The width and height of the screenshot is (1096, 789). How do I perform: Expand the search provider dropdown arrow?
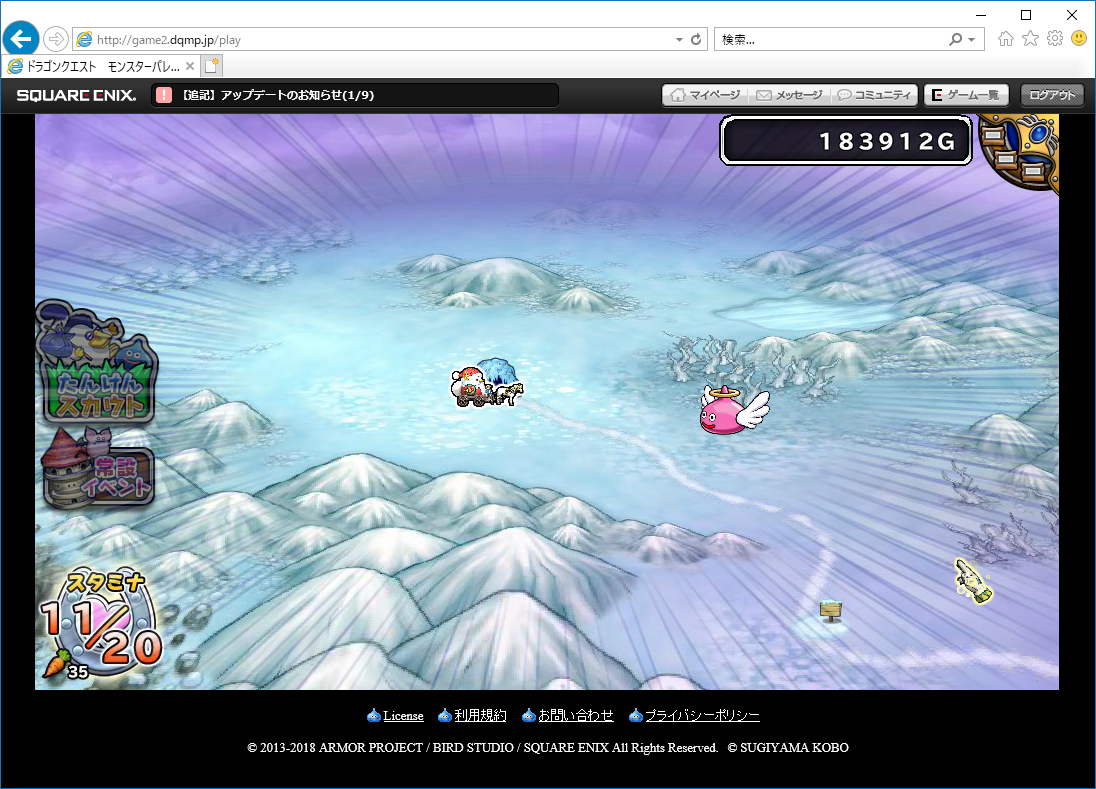pos(971,40)
